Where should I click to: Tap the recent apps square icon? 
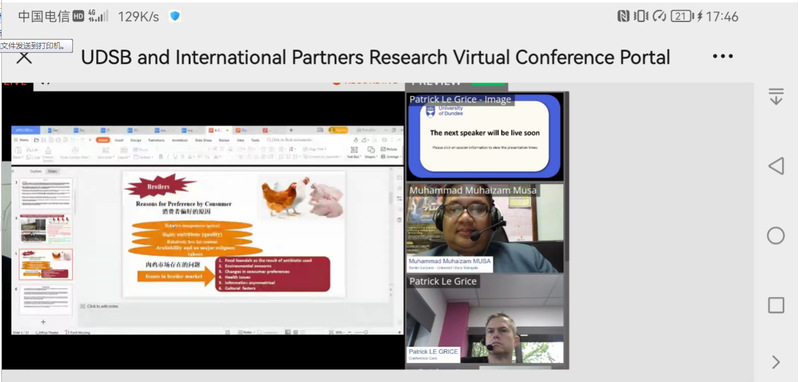point(776,305)
